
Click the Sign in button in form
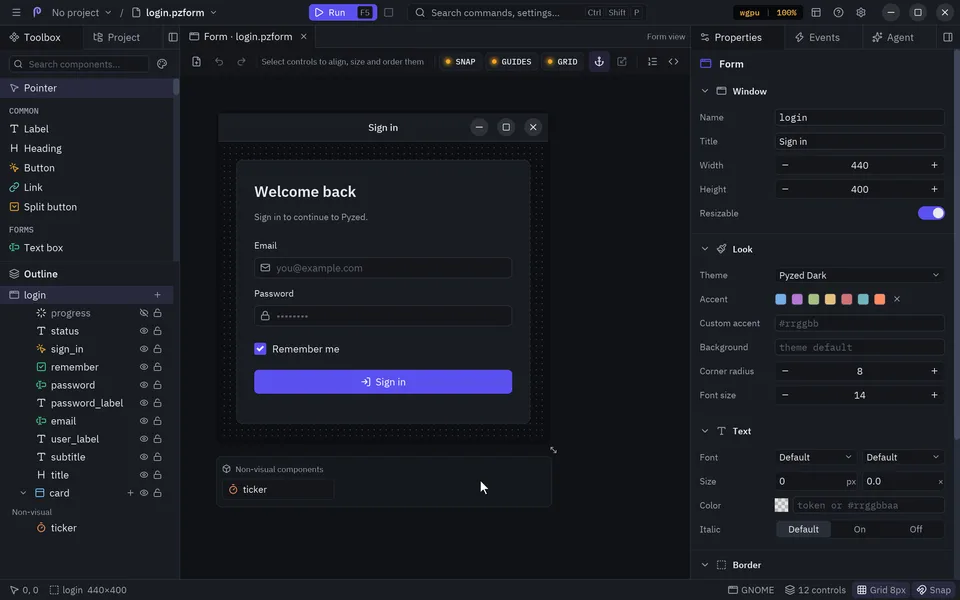click(x=383, y=382)
